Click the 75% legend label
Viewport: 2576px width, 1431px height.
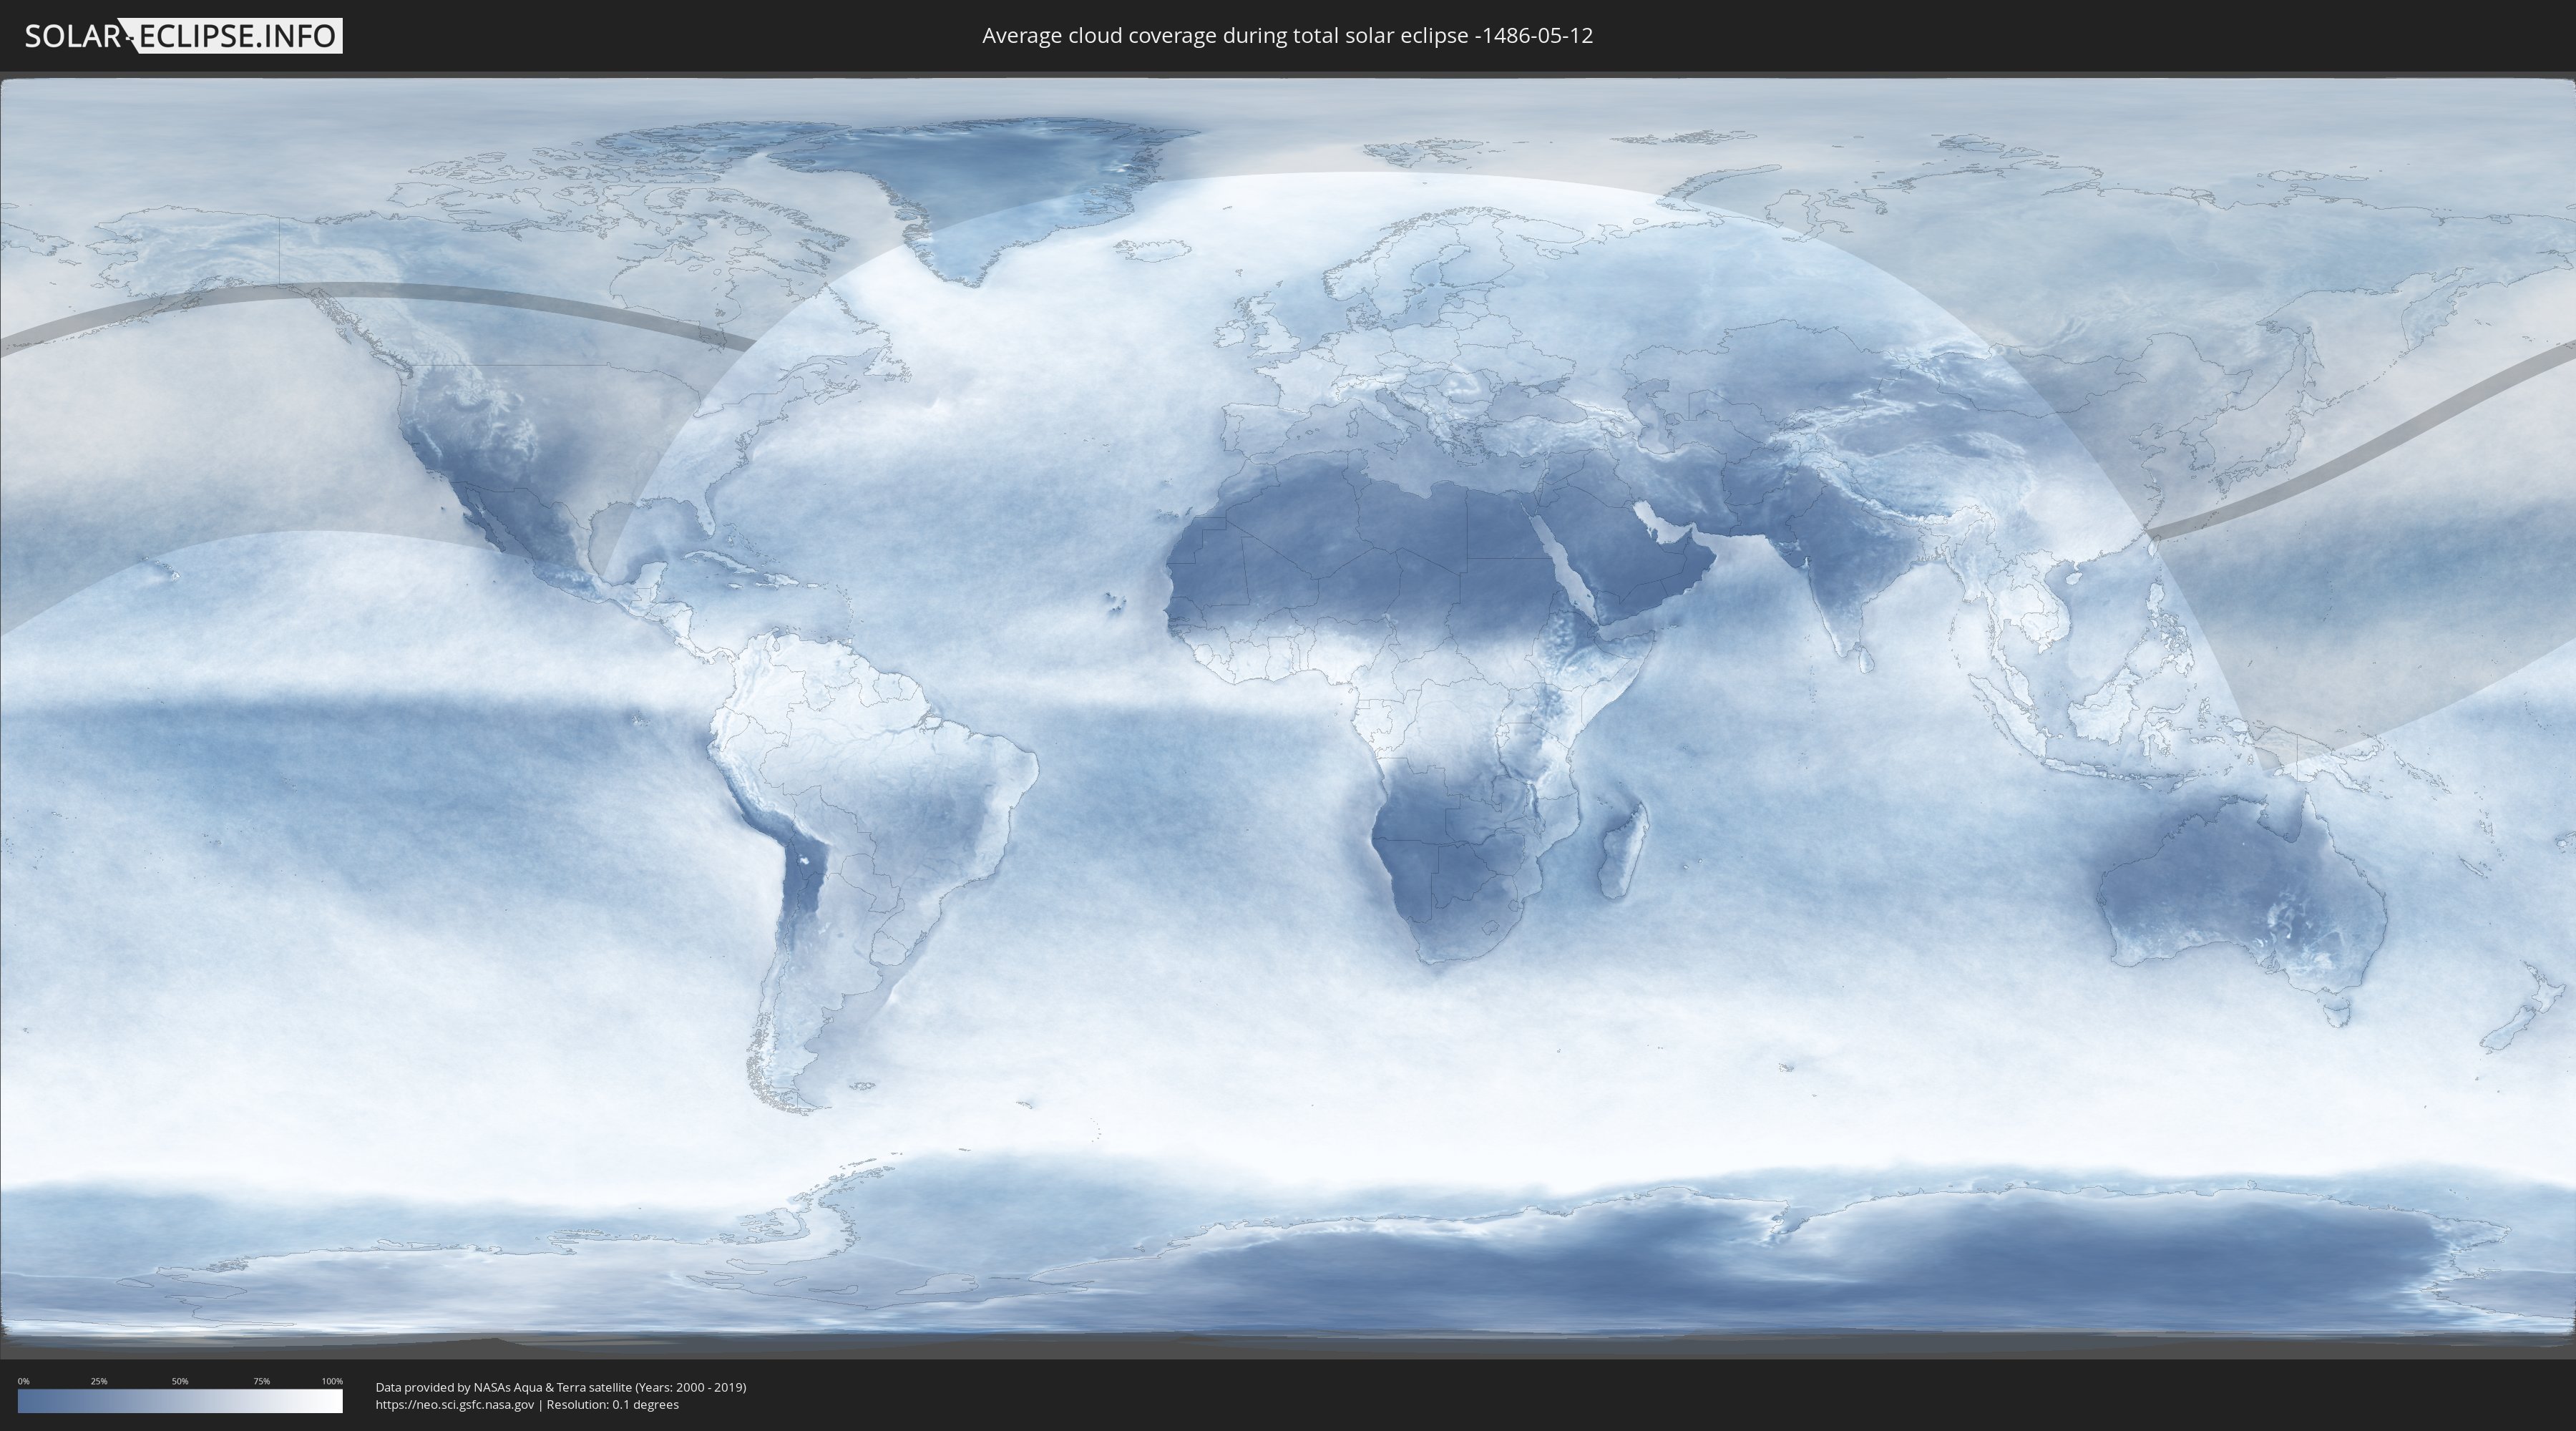(x=261, y=1381)
